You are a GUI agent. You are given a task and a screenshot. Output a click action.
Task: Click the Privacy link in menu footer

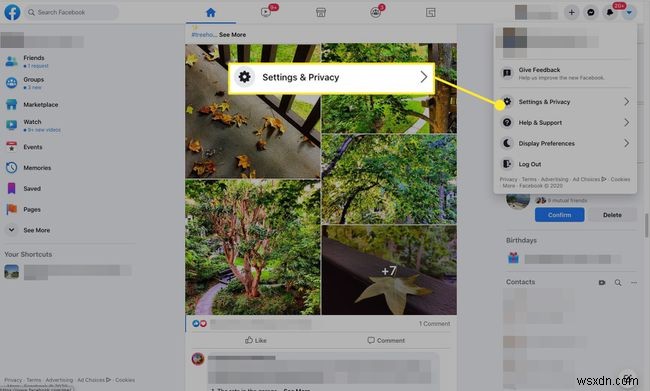(x=508, y=180)
